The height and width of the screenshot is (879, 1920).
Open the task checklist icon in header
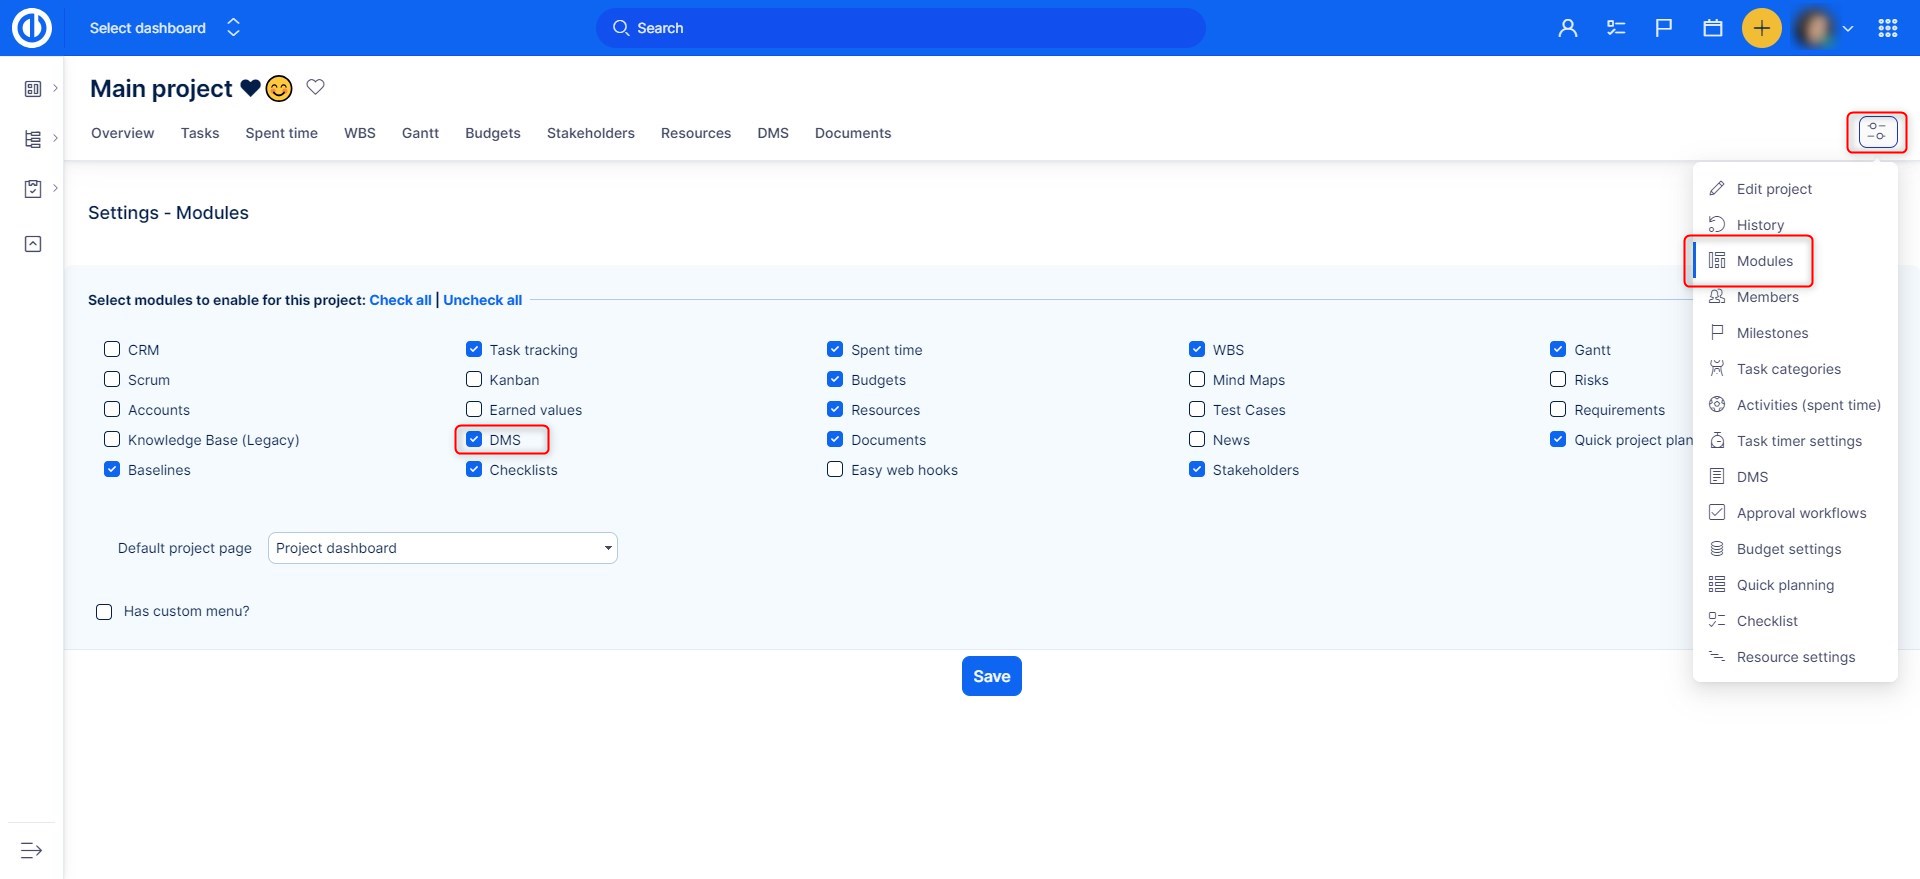(1616, 28)
